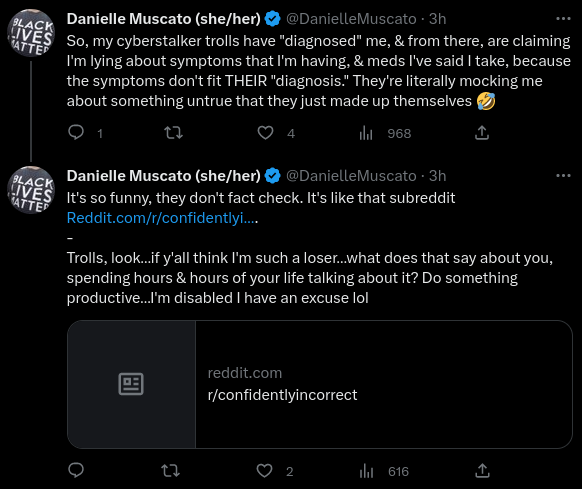This screenshot has width=582, height=489.
Task: Retweet the first tweet
Action: tap(173, 133)
